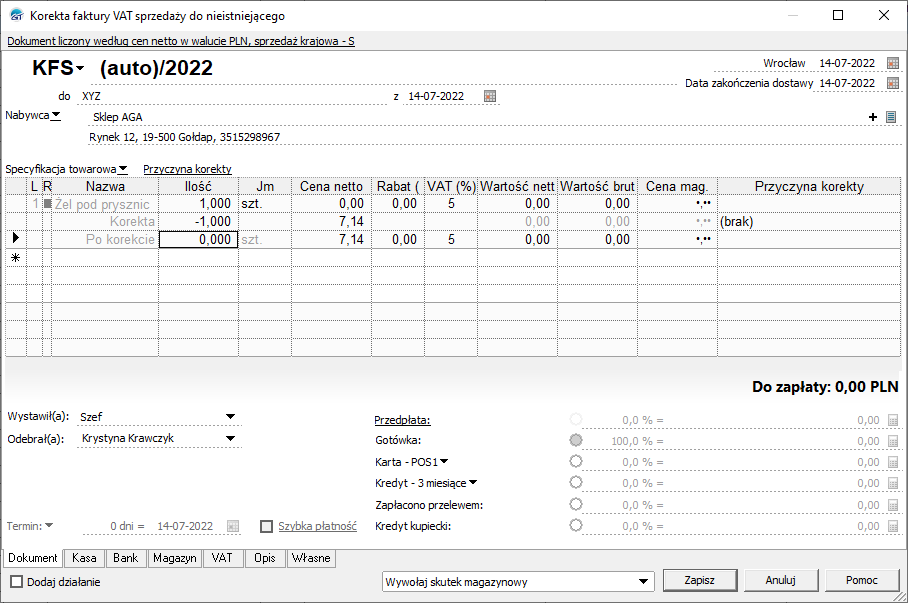Image resolution: width=908 pixels, height=603 pixels.
Task: Open calendar beside the 'z' date field
Action: pyautogui.click(x=490, y=96)
